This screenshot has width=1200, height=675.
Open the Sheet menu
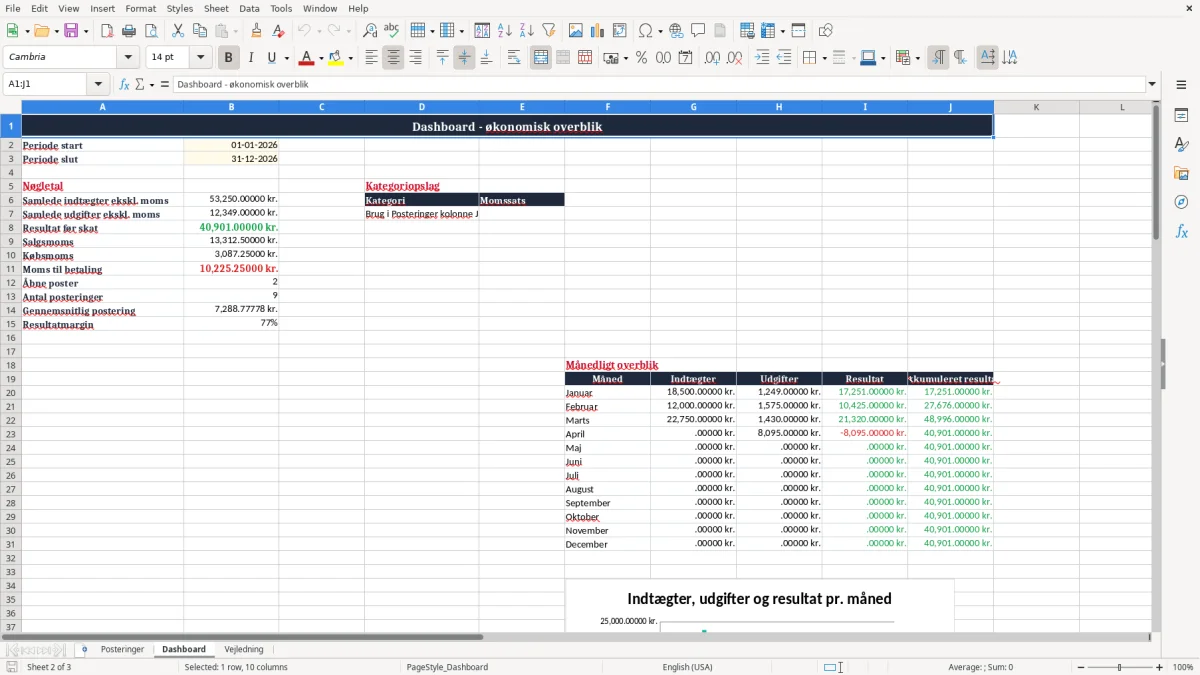pos(216,8)
